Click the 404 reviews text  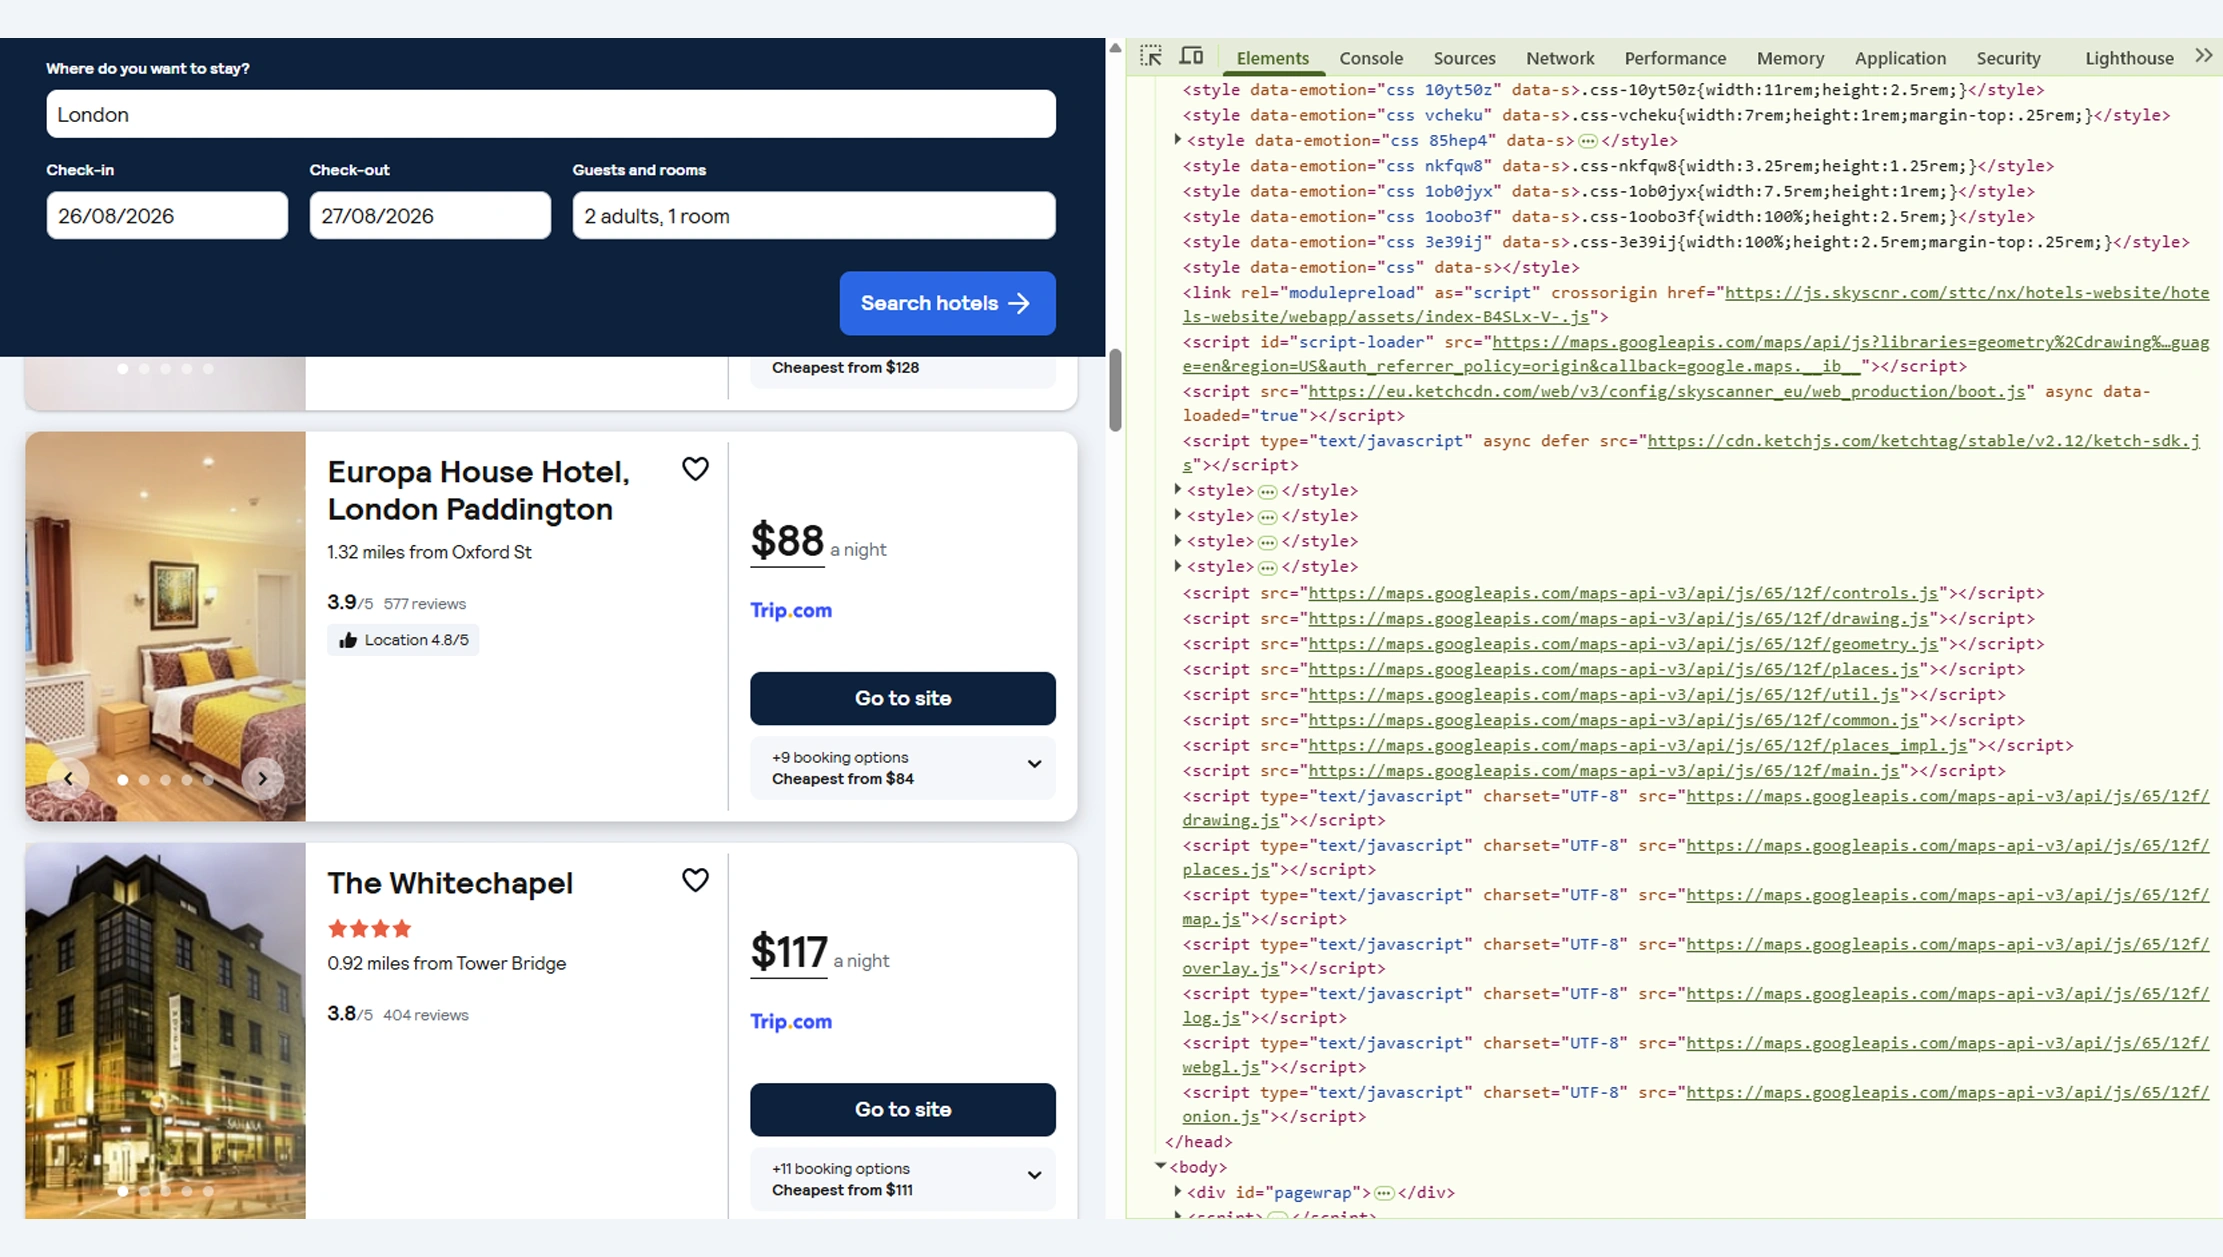[x=426, y=1015]
